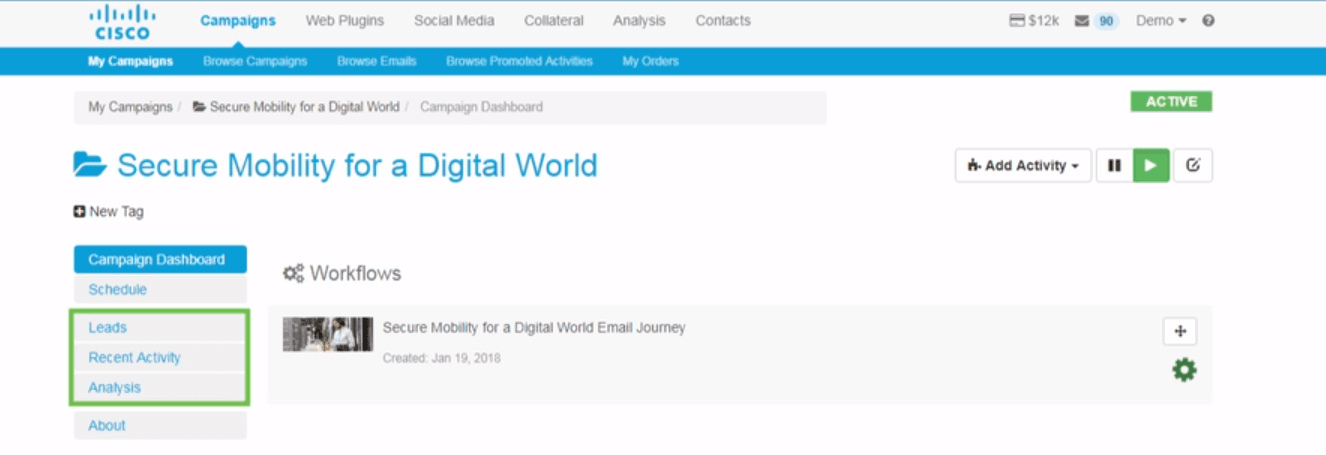Screen dimensions: 1326x455
Task: Open the Demo user dropdown
Action: coord(1161,20)
